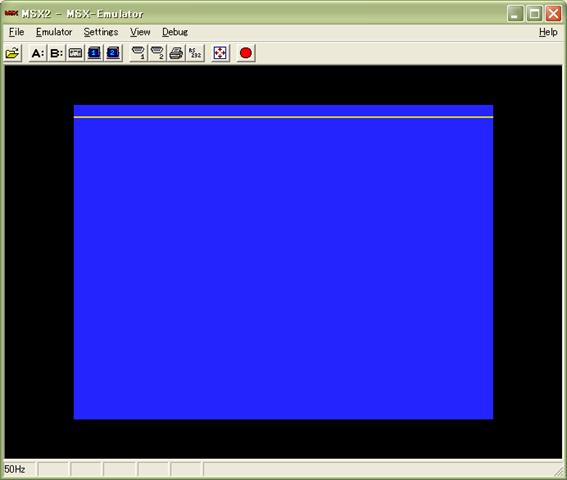The height and width of the screenshot is (480, 567).
Task: Click the cassette tape icon
Action: (75, 53)
